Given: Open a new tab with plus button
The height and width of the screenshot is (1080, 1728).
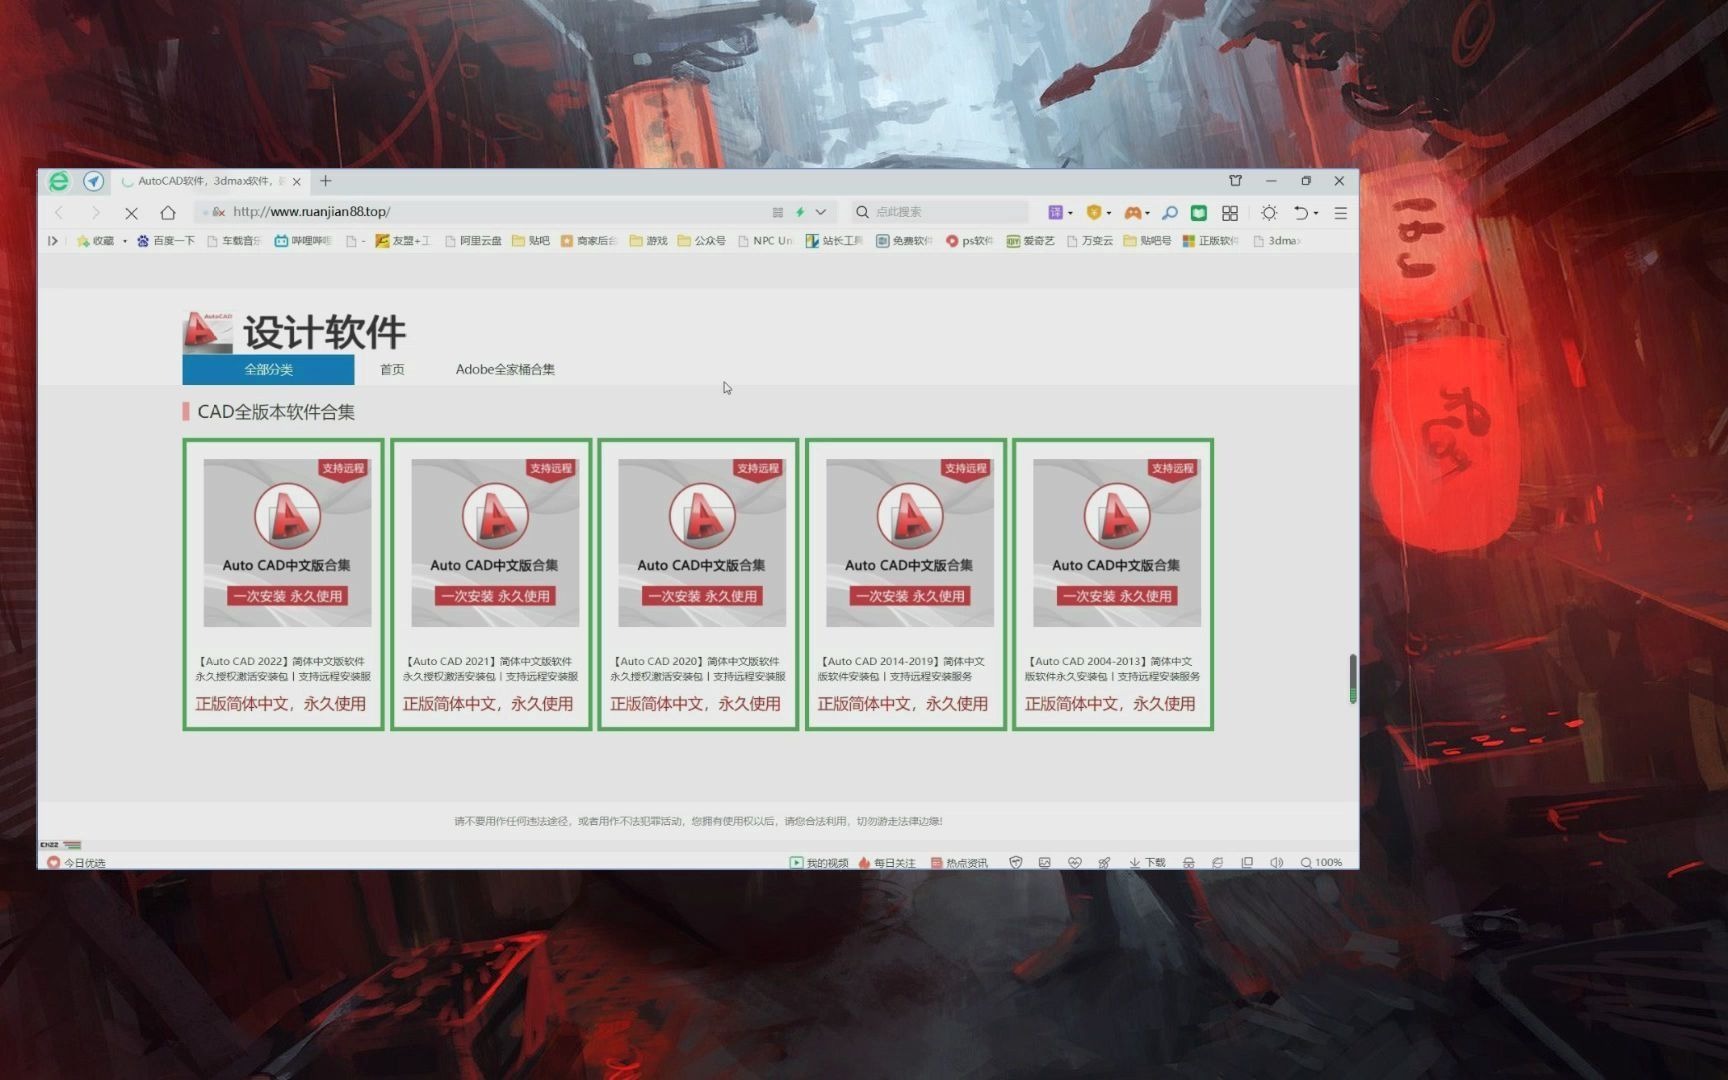Looking at the screenshot, I should click(326, 181).
